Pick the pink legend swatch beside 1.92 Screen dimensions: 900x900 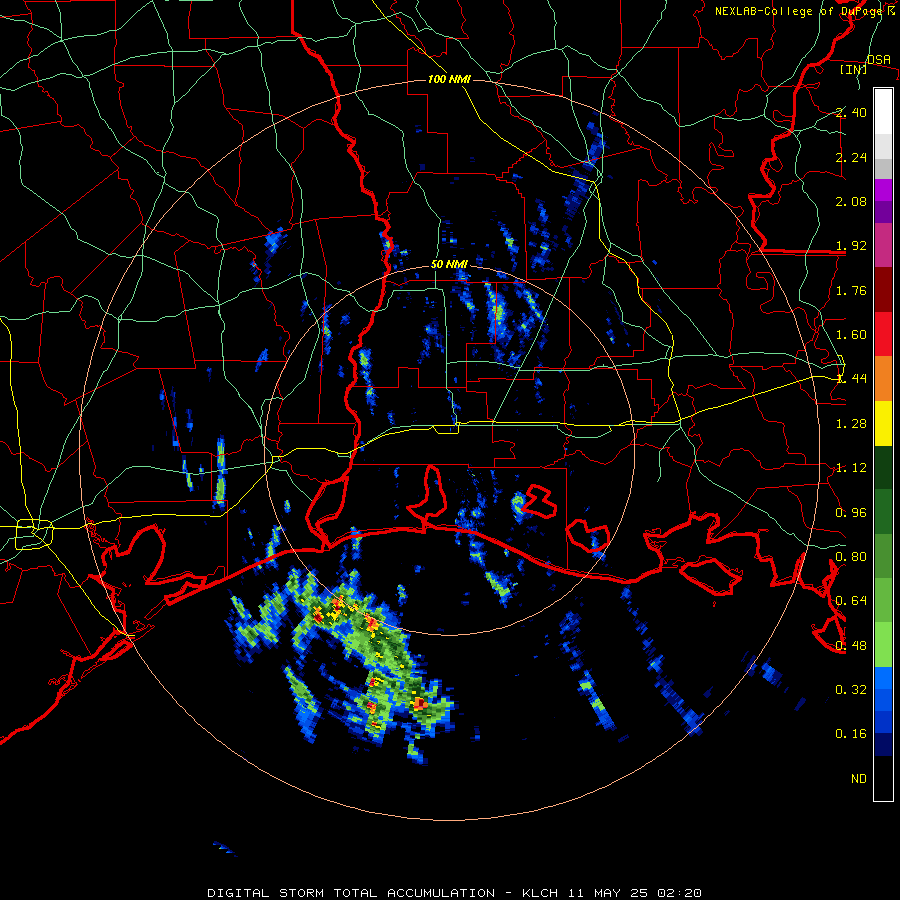coord(883,245)
